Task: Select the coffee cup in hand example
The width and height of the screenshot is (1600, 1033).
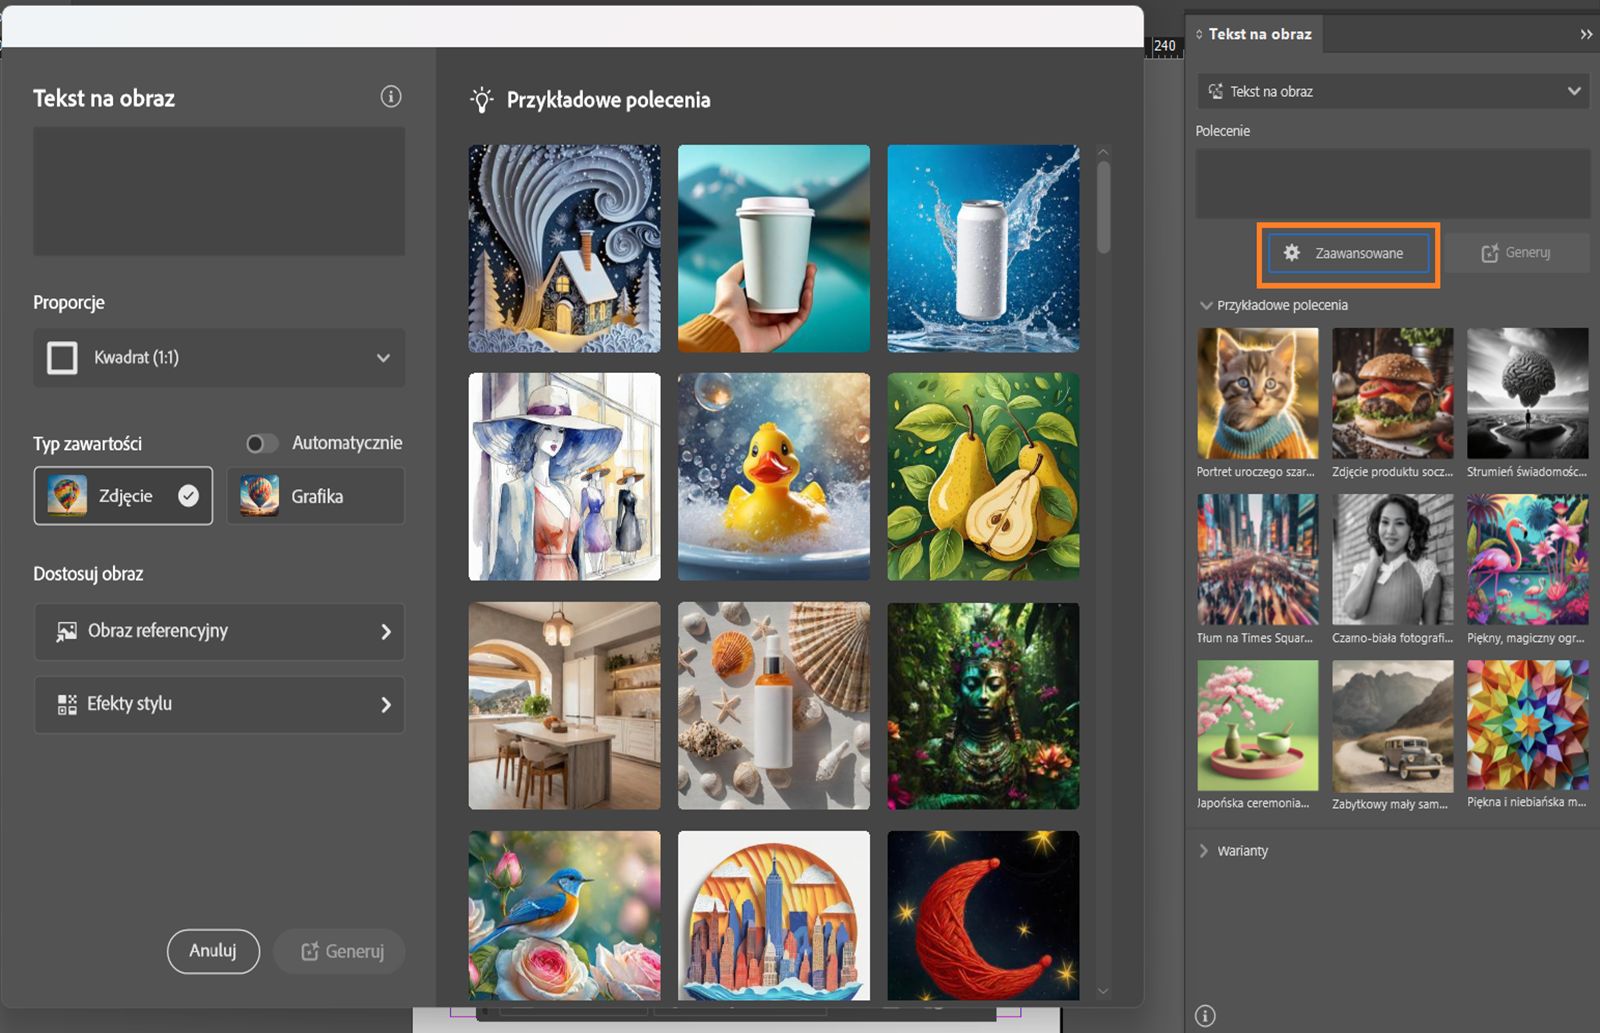Action: pyautogui.click(x=774, y=248)
